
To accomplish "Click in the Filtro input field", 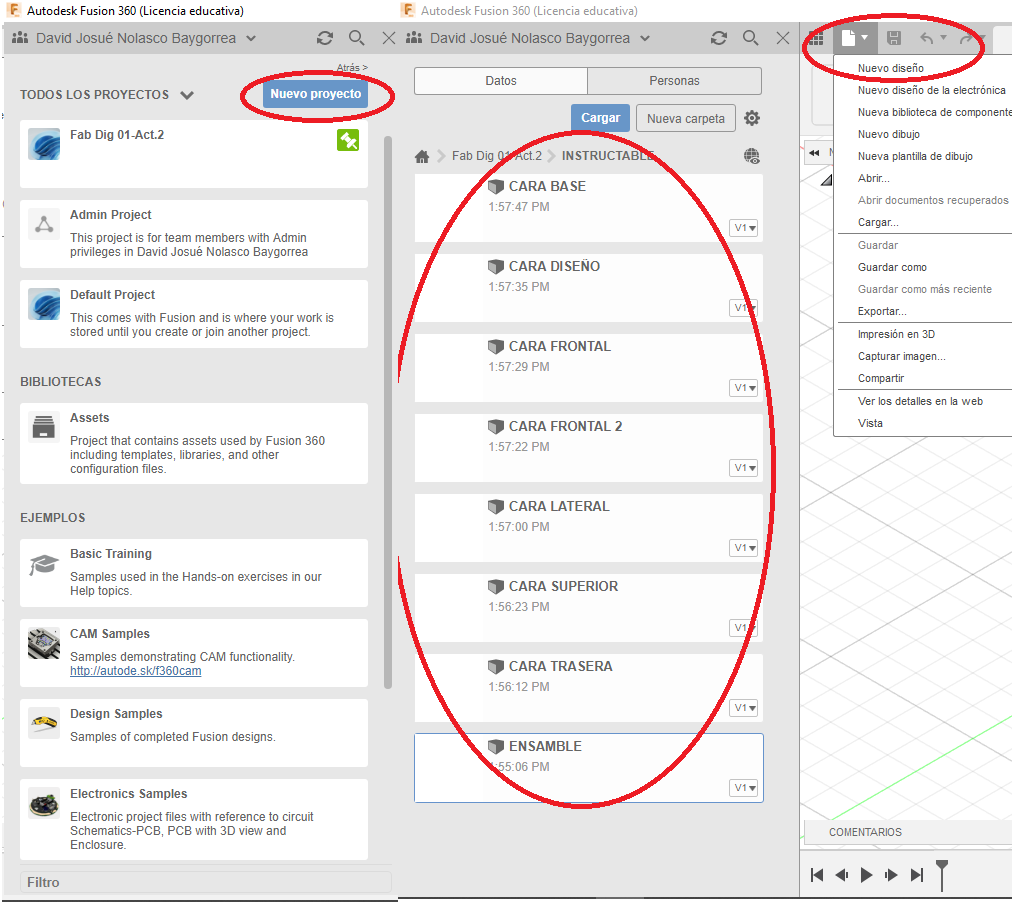I will point(206,882).
